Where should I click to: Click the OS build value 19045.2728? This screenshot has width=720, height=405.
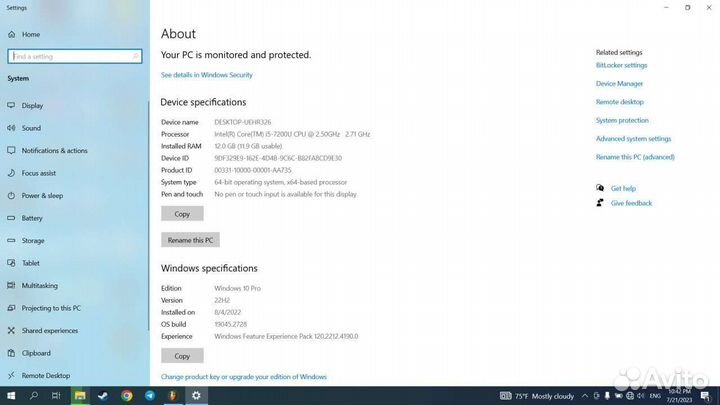tap(231, 324)
